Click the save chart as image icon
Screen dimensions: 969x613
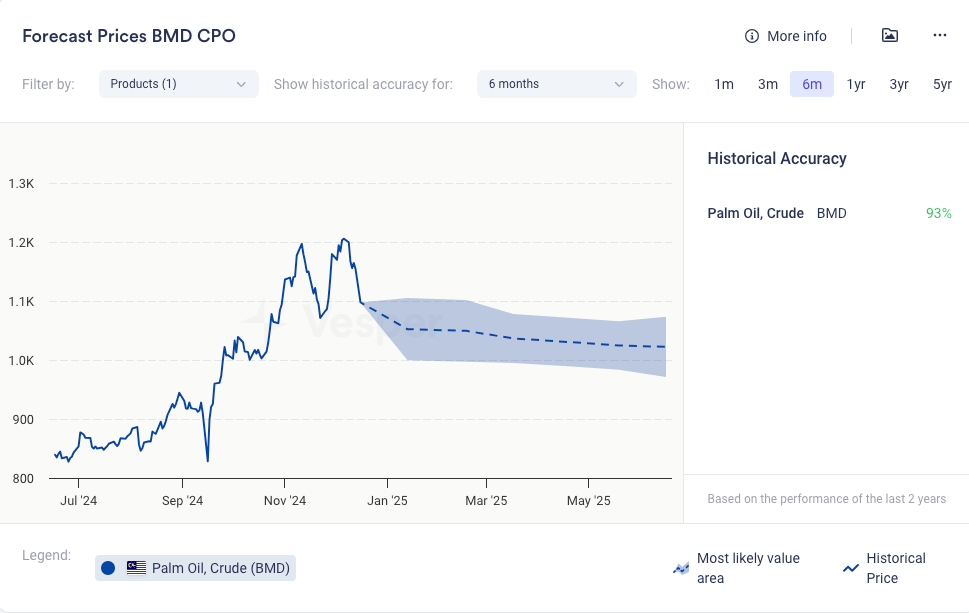pyautogui.click(x=889, y=36)
